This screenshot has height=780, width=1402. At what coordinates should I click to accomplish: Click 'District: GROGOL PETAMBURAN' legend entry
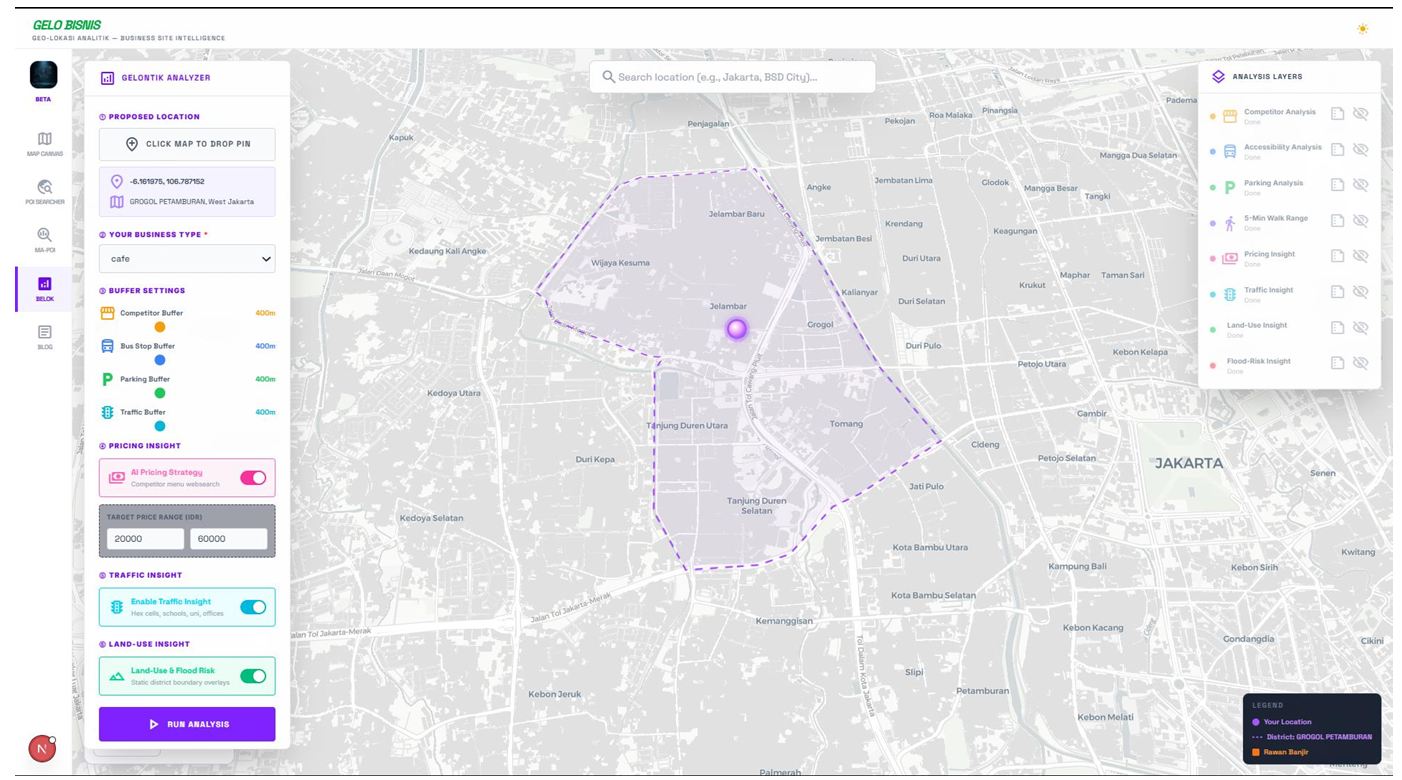click(x=1319, y=737)
